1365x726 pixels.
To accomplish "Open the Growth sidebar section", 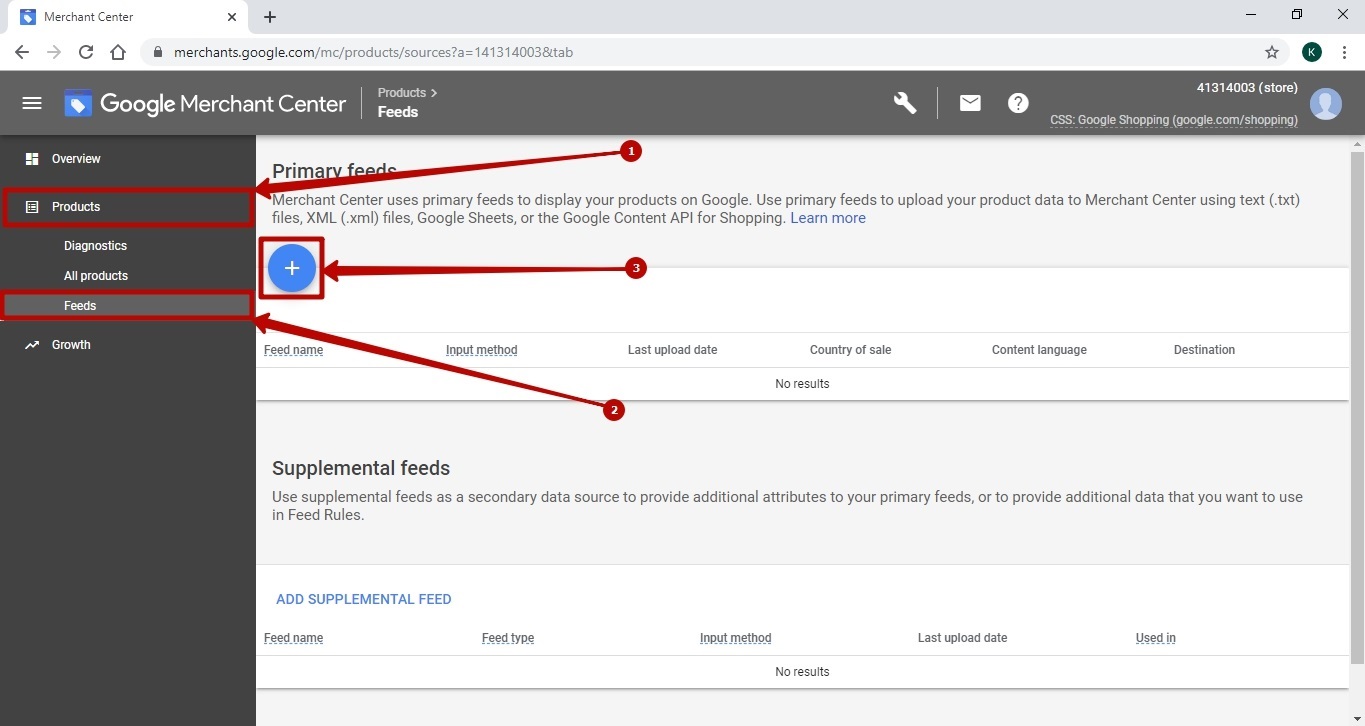I will tap(71, 345).
